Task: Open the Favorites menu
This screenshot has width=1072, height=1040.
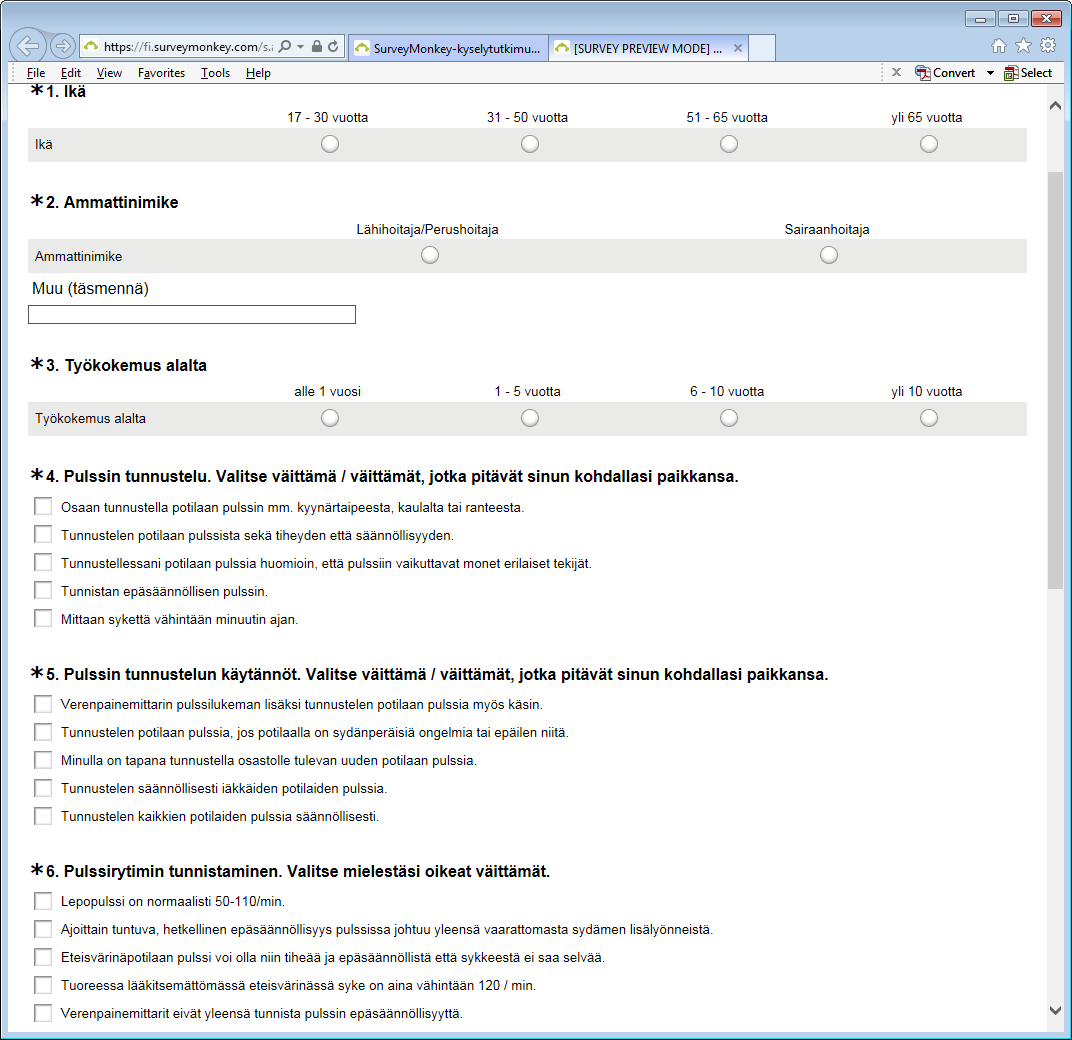Action: [161, 73]
